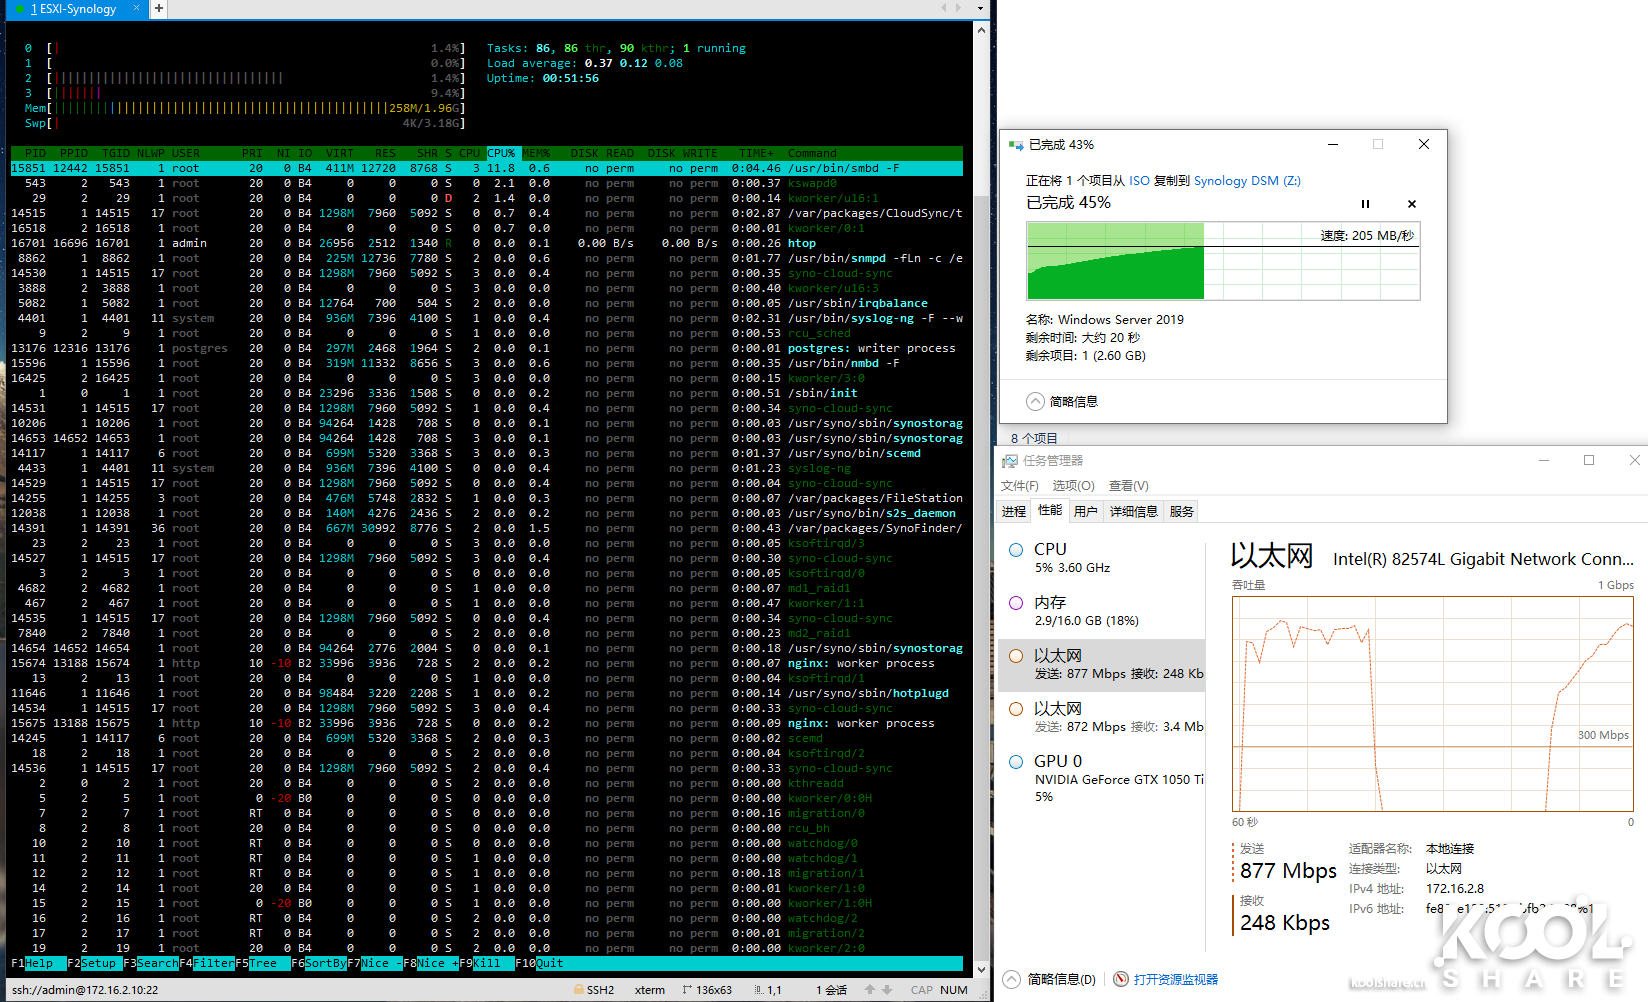
Task: Select 以太网 item sending 877 Mbps
Action: point(1102,665)
